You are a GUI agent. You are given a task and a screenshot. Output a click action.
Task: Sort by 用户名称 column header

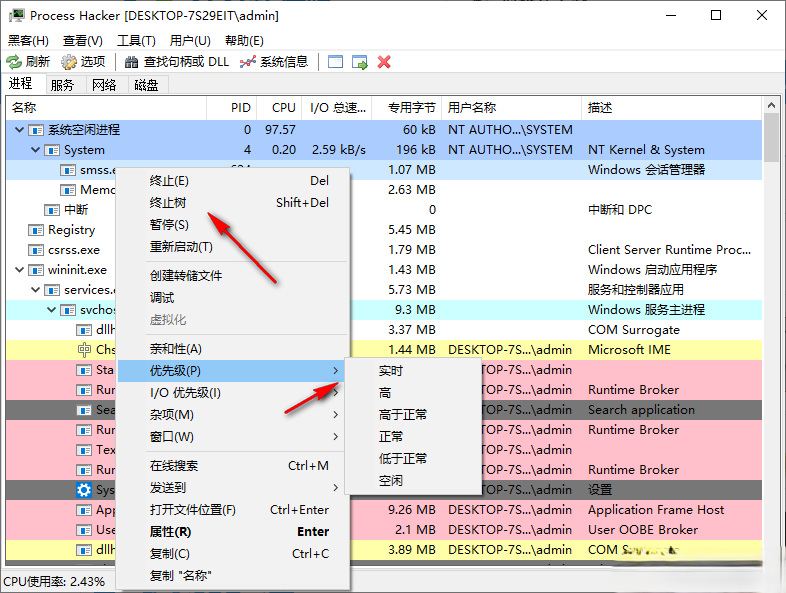tap(511, 108)
